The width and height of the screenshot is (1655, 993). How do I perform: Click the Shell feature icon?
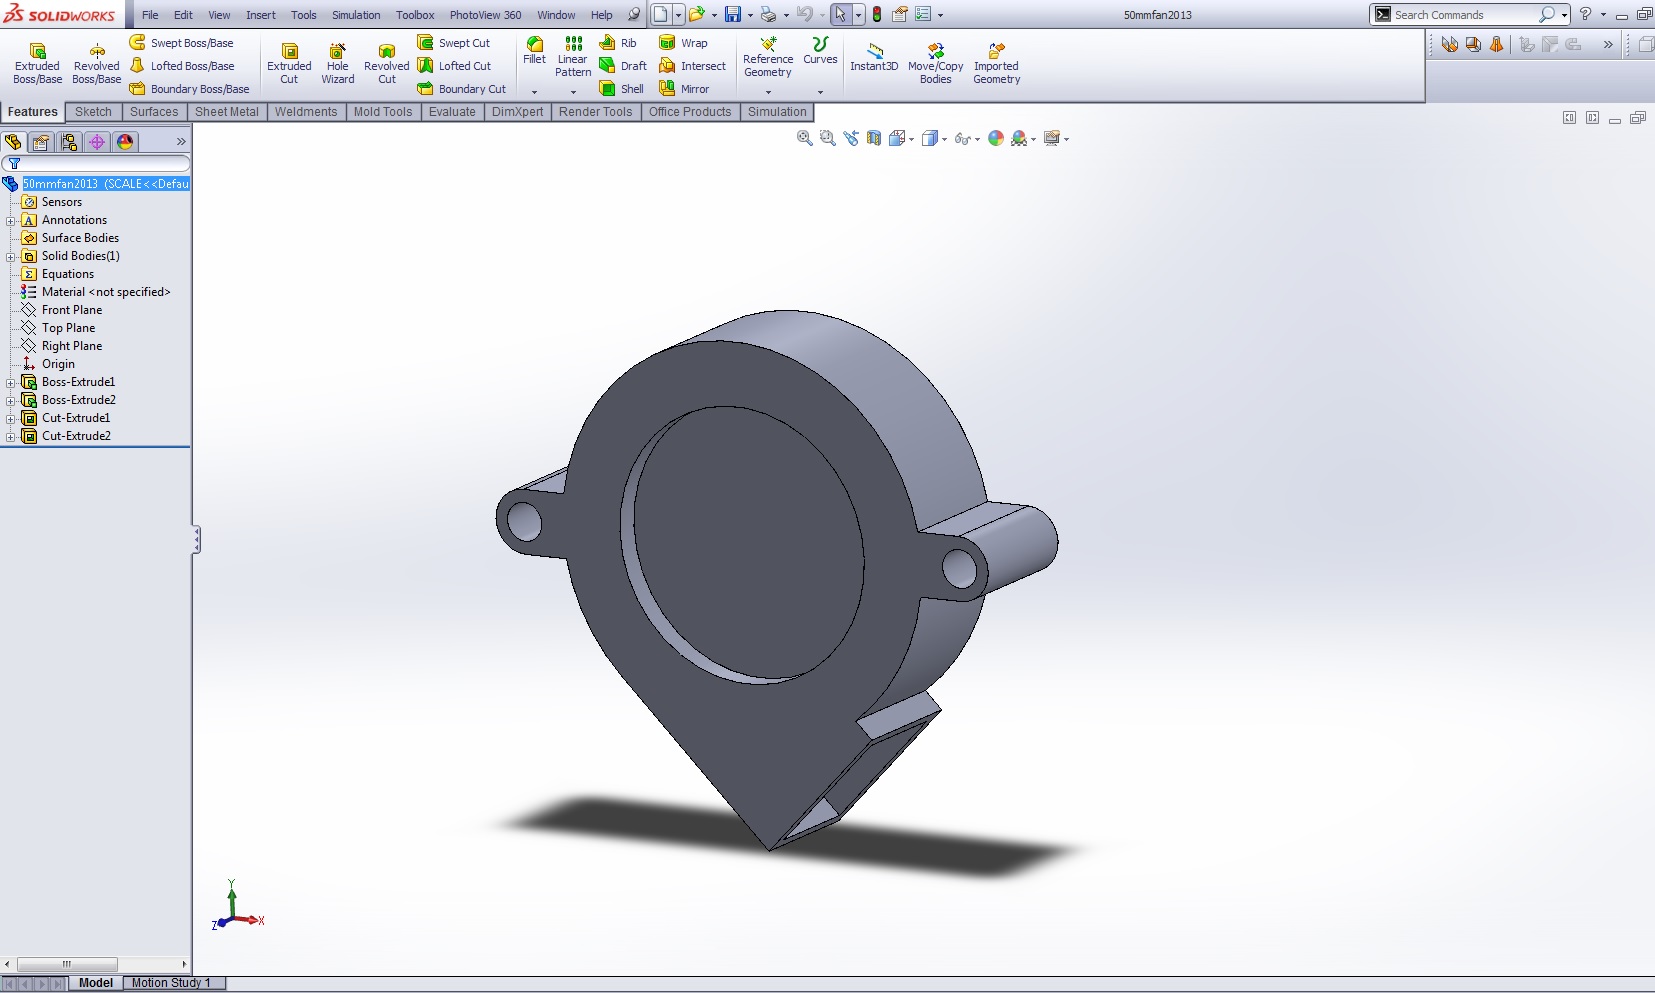coord(608,89)
